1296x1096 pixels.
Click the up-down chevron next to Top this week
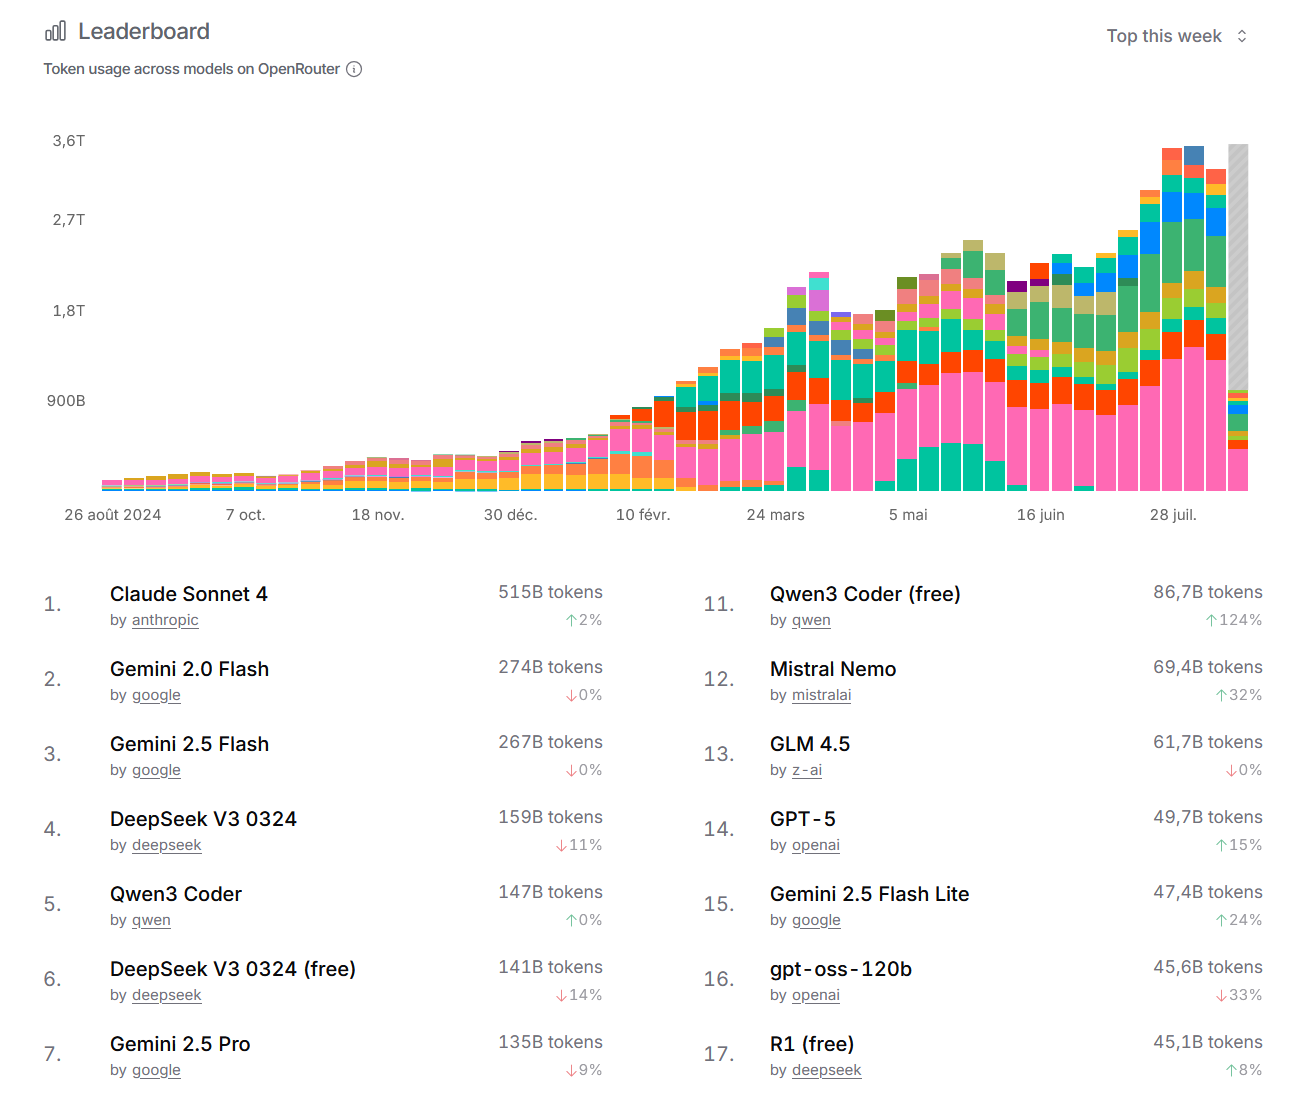pyautogui.click(x=1242, y=36)
